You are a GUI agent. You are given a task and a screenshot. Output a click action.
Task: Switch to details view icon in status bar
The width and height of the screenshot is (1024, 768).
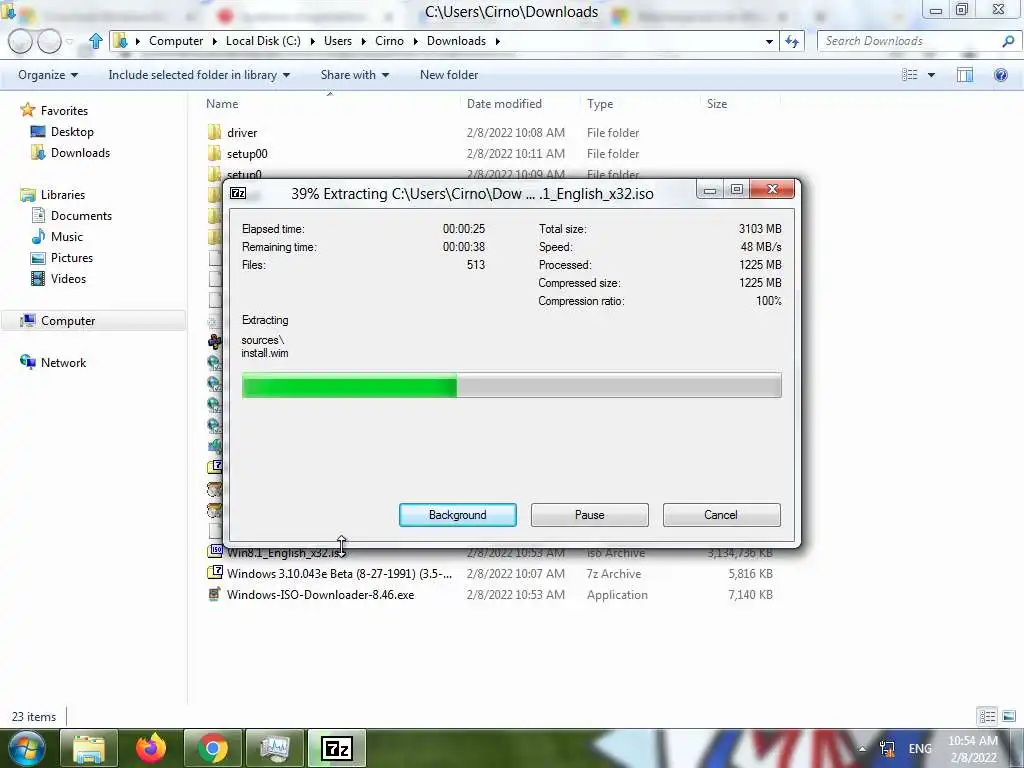point(987,716)
